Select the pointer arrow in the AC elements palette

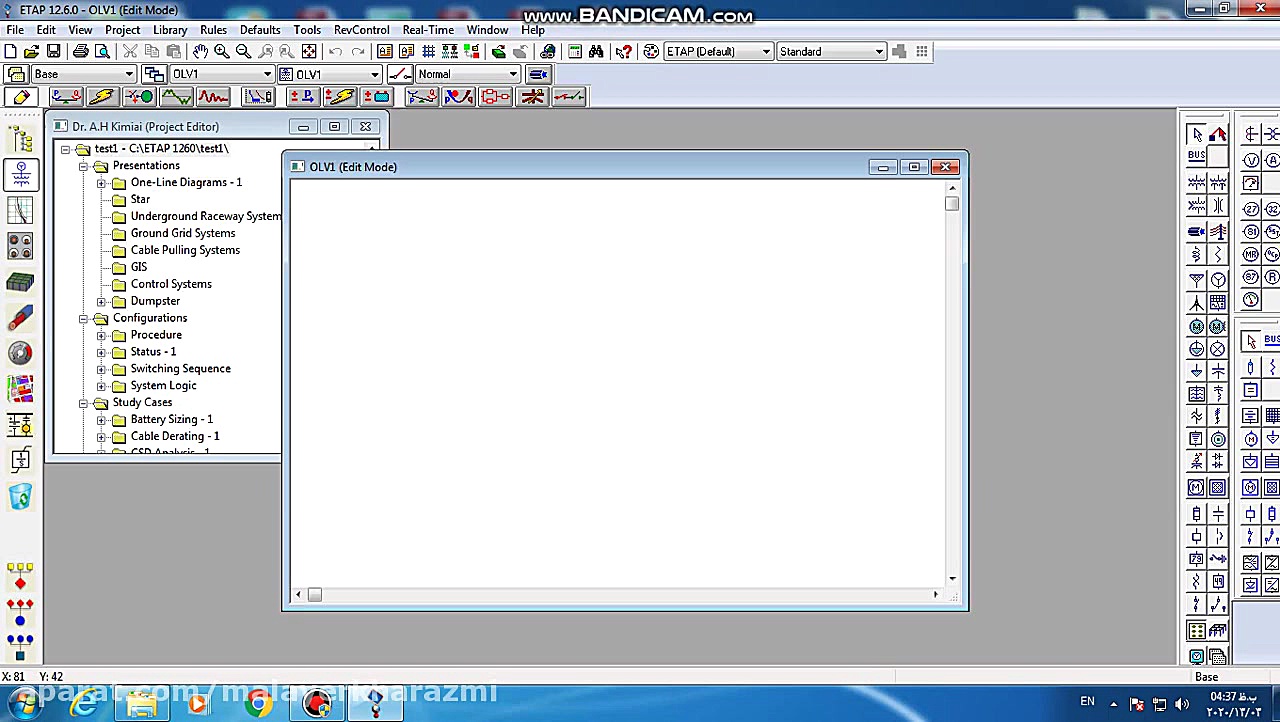pyautogui.click(x=1197, y=135)
